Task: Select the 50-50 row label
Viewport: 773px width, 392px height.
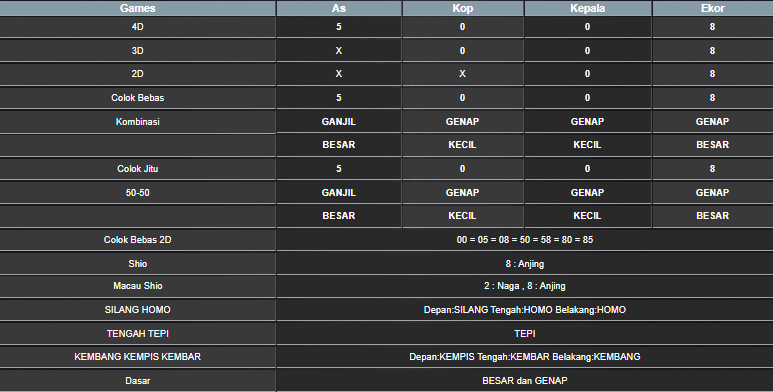Action: (x=138, y=193)
